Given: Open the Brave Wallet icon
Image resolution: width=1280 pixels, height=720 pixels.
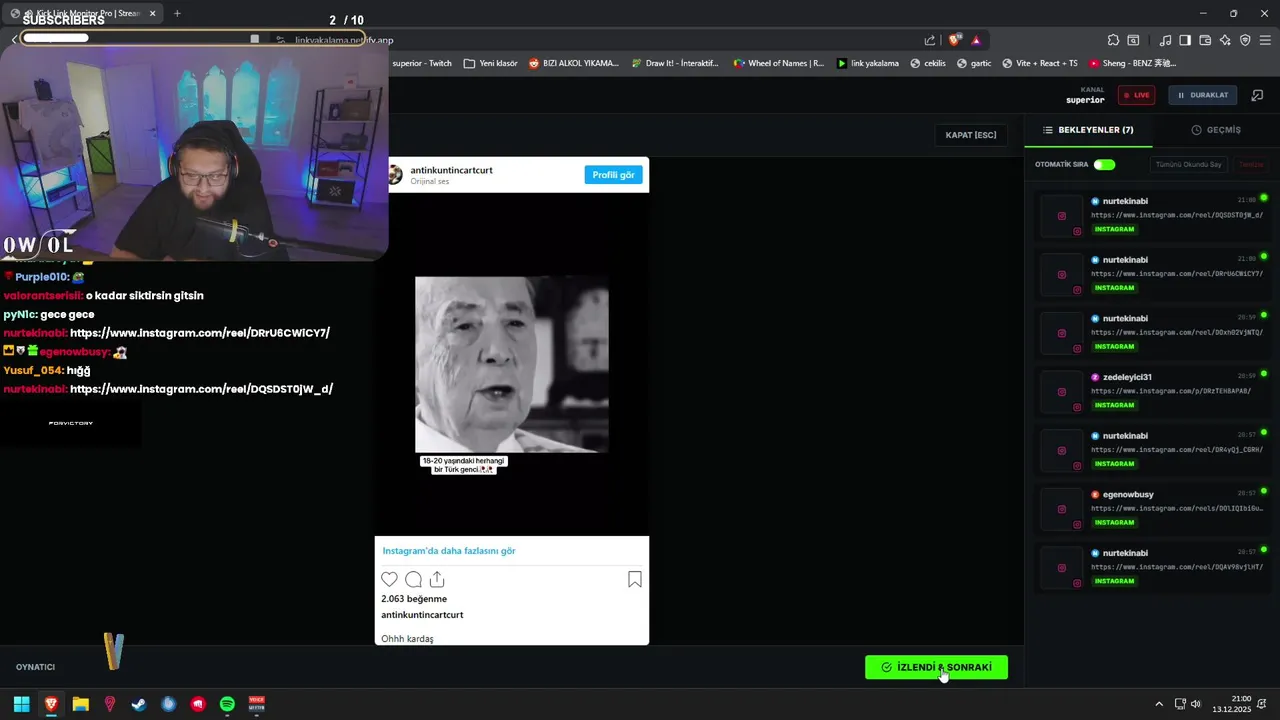Looking at the screenshot, I should [x=1205, y=40].
